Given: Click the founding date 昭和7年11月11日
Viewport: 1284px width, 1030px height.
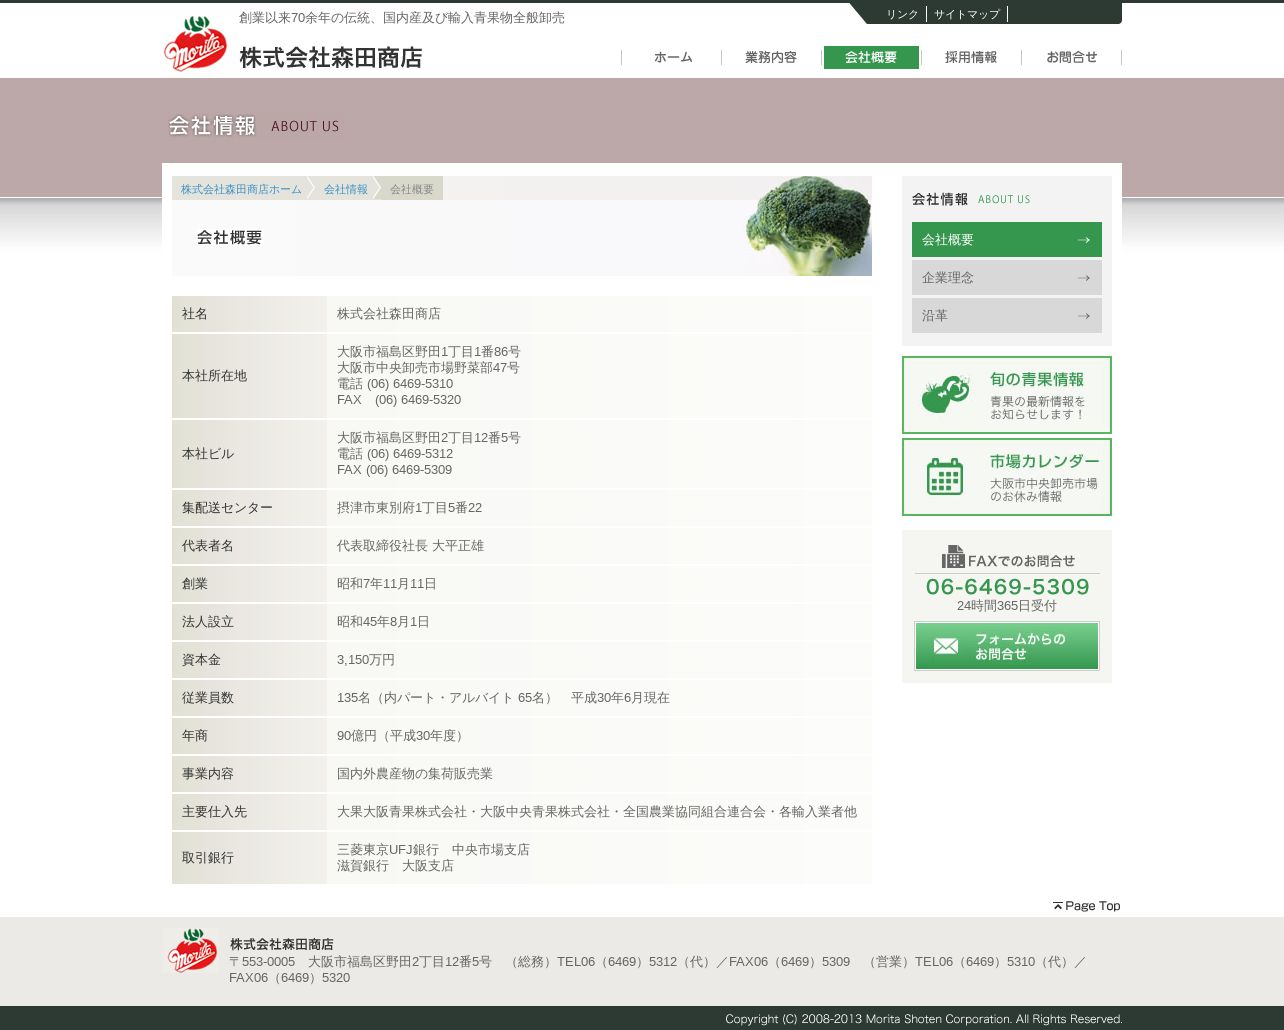Looking at the screenshot, I should [x=387, y=584].
